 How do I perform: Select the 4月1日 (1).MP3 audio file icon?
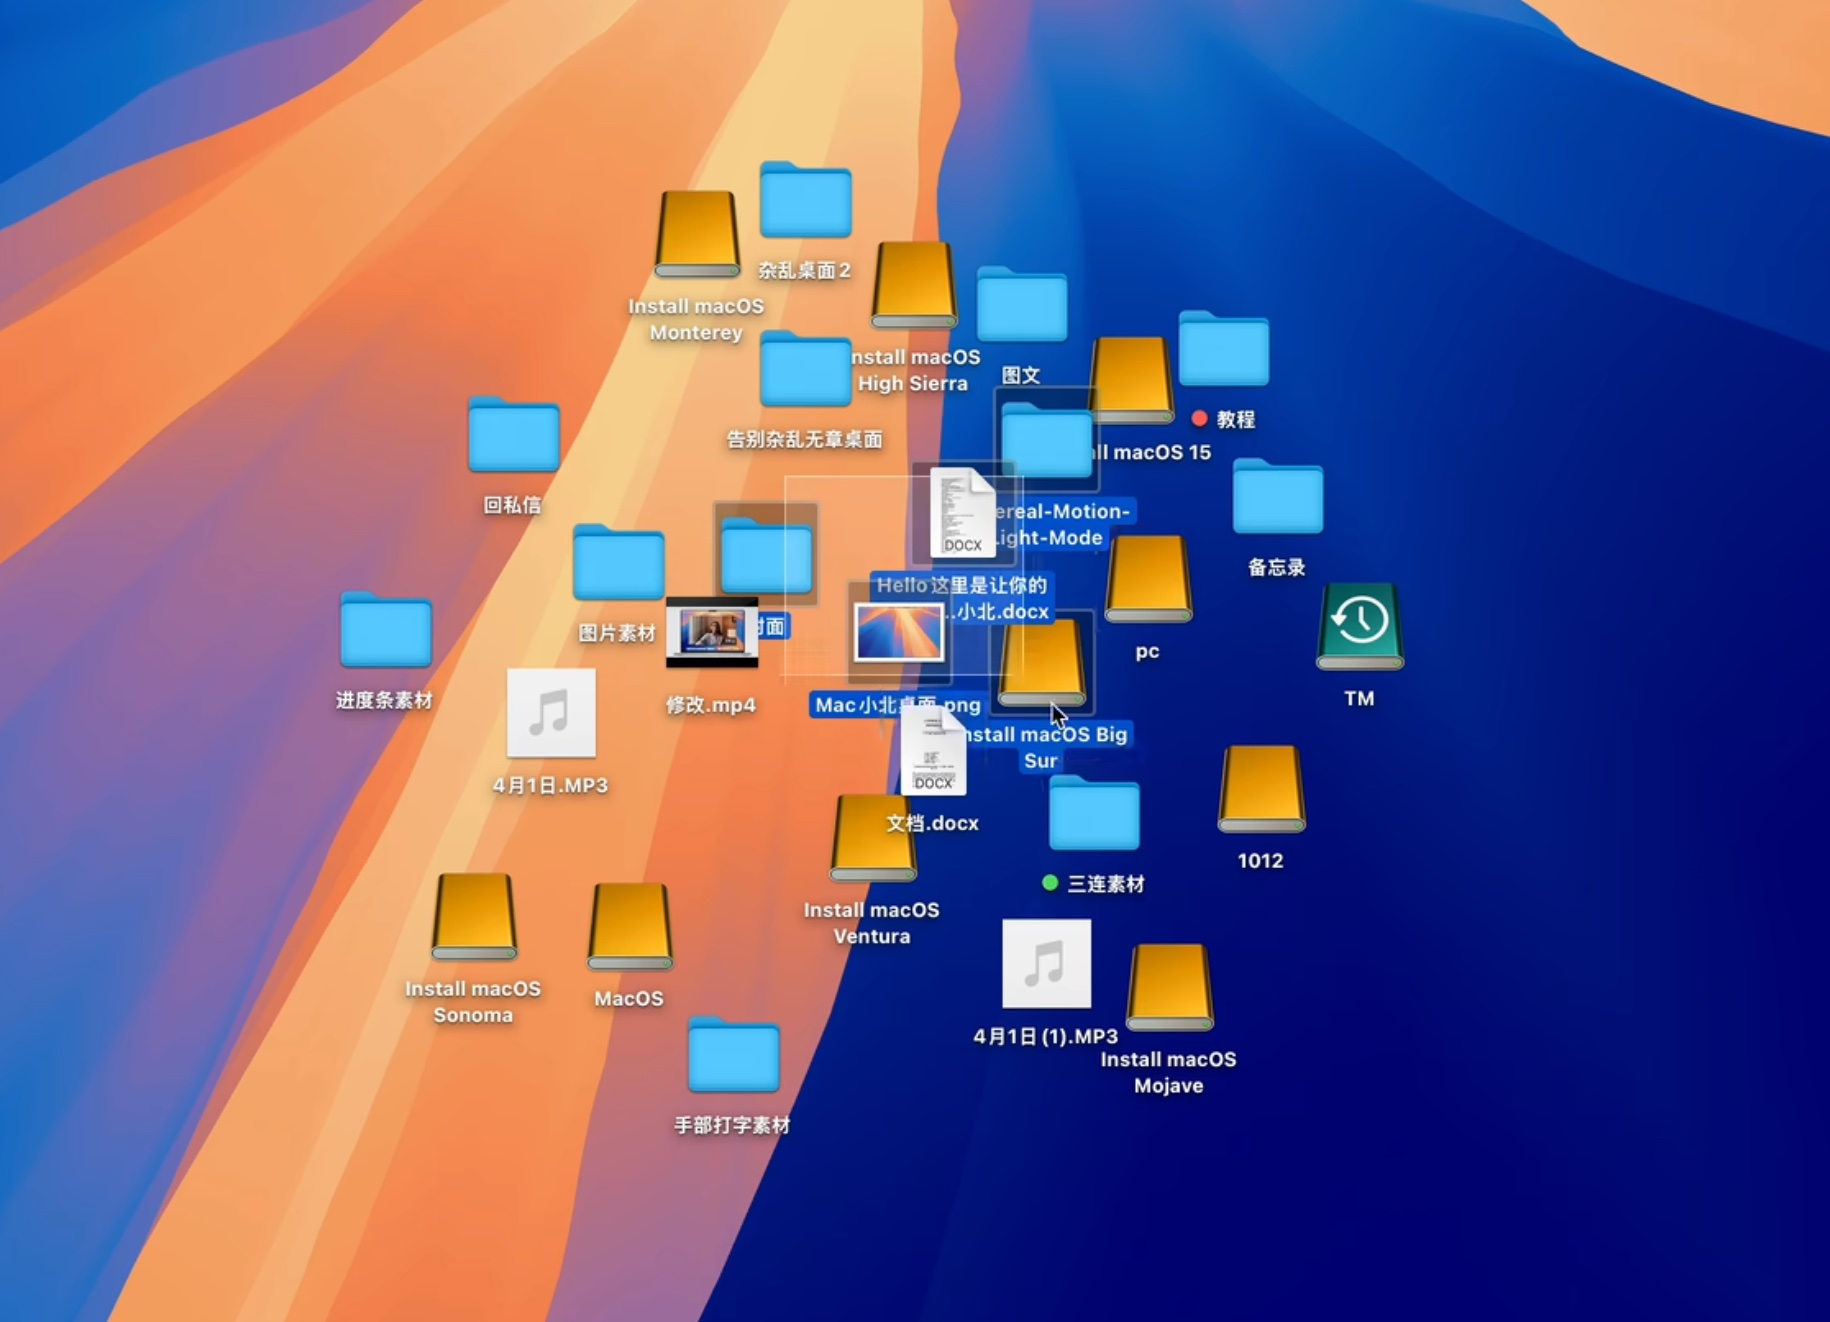1046,964
